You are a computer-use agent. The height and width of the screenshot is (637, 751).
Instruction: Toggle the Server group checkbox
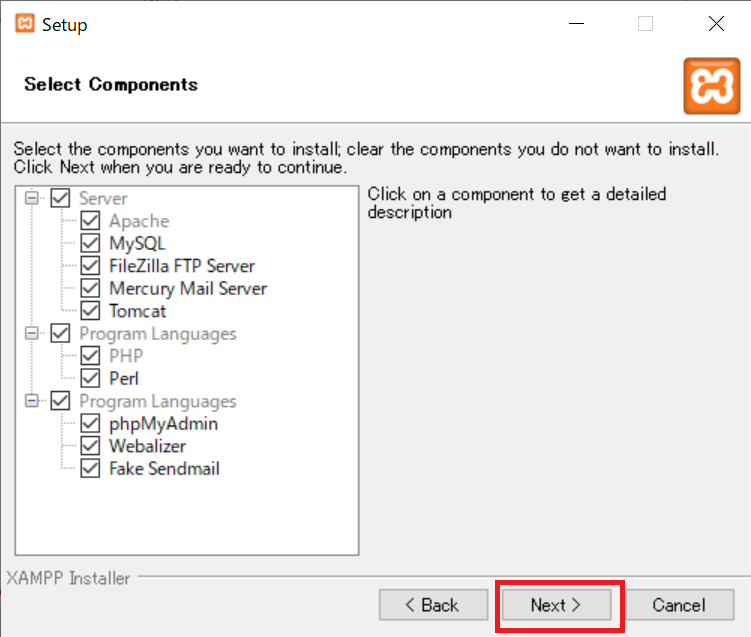pos(60,198)
